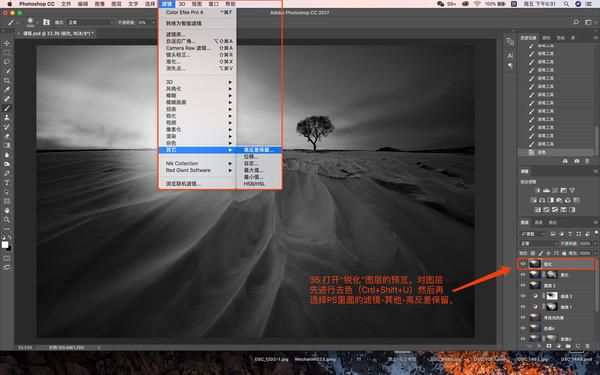This screenshot has width=600, height=375.
Task: Hide the 曲线 2 adjustment layer
Action: tap(523, 296)
